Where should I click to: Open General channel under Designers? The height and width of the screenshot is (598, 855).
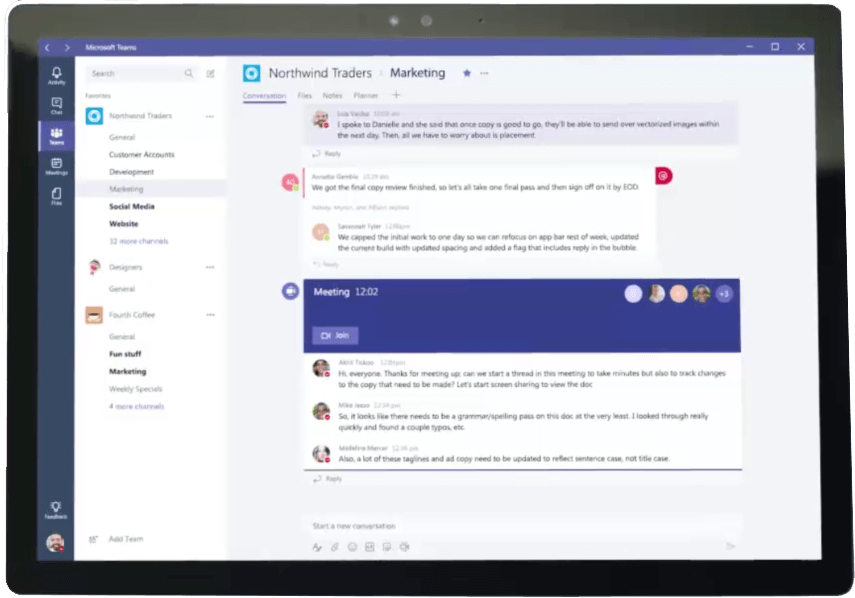point(122,289)
